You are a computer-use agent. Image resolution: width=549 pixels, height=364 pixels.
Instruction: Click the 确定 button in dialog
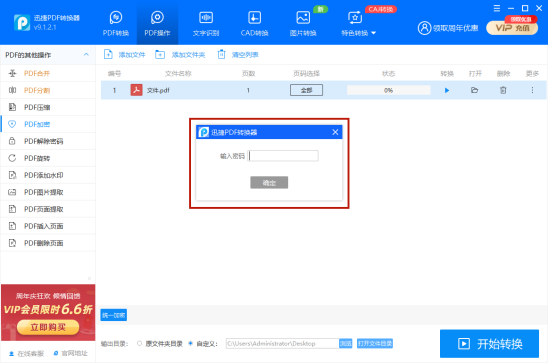click(269, 182)
